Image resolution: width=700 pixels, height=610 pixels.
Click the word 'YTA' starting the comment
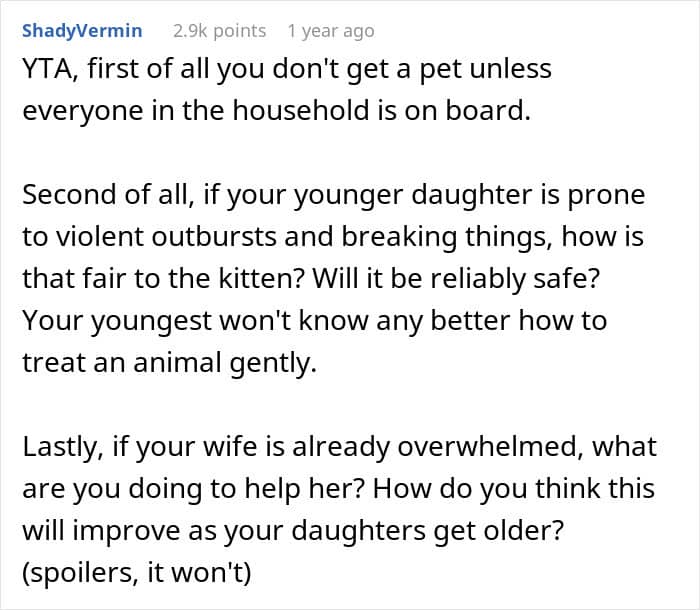[x=48, y=69]
